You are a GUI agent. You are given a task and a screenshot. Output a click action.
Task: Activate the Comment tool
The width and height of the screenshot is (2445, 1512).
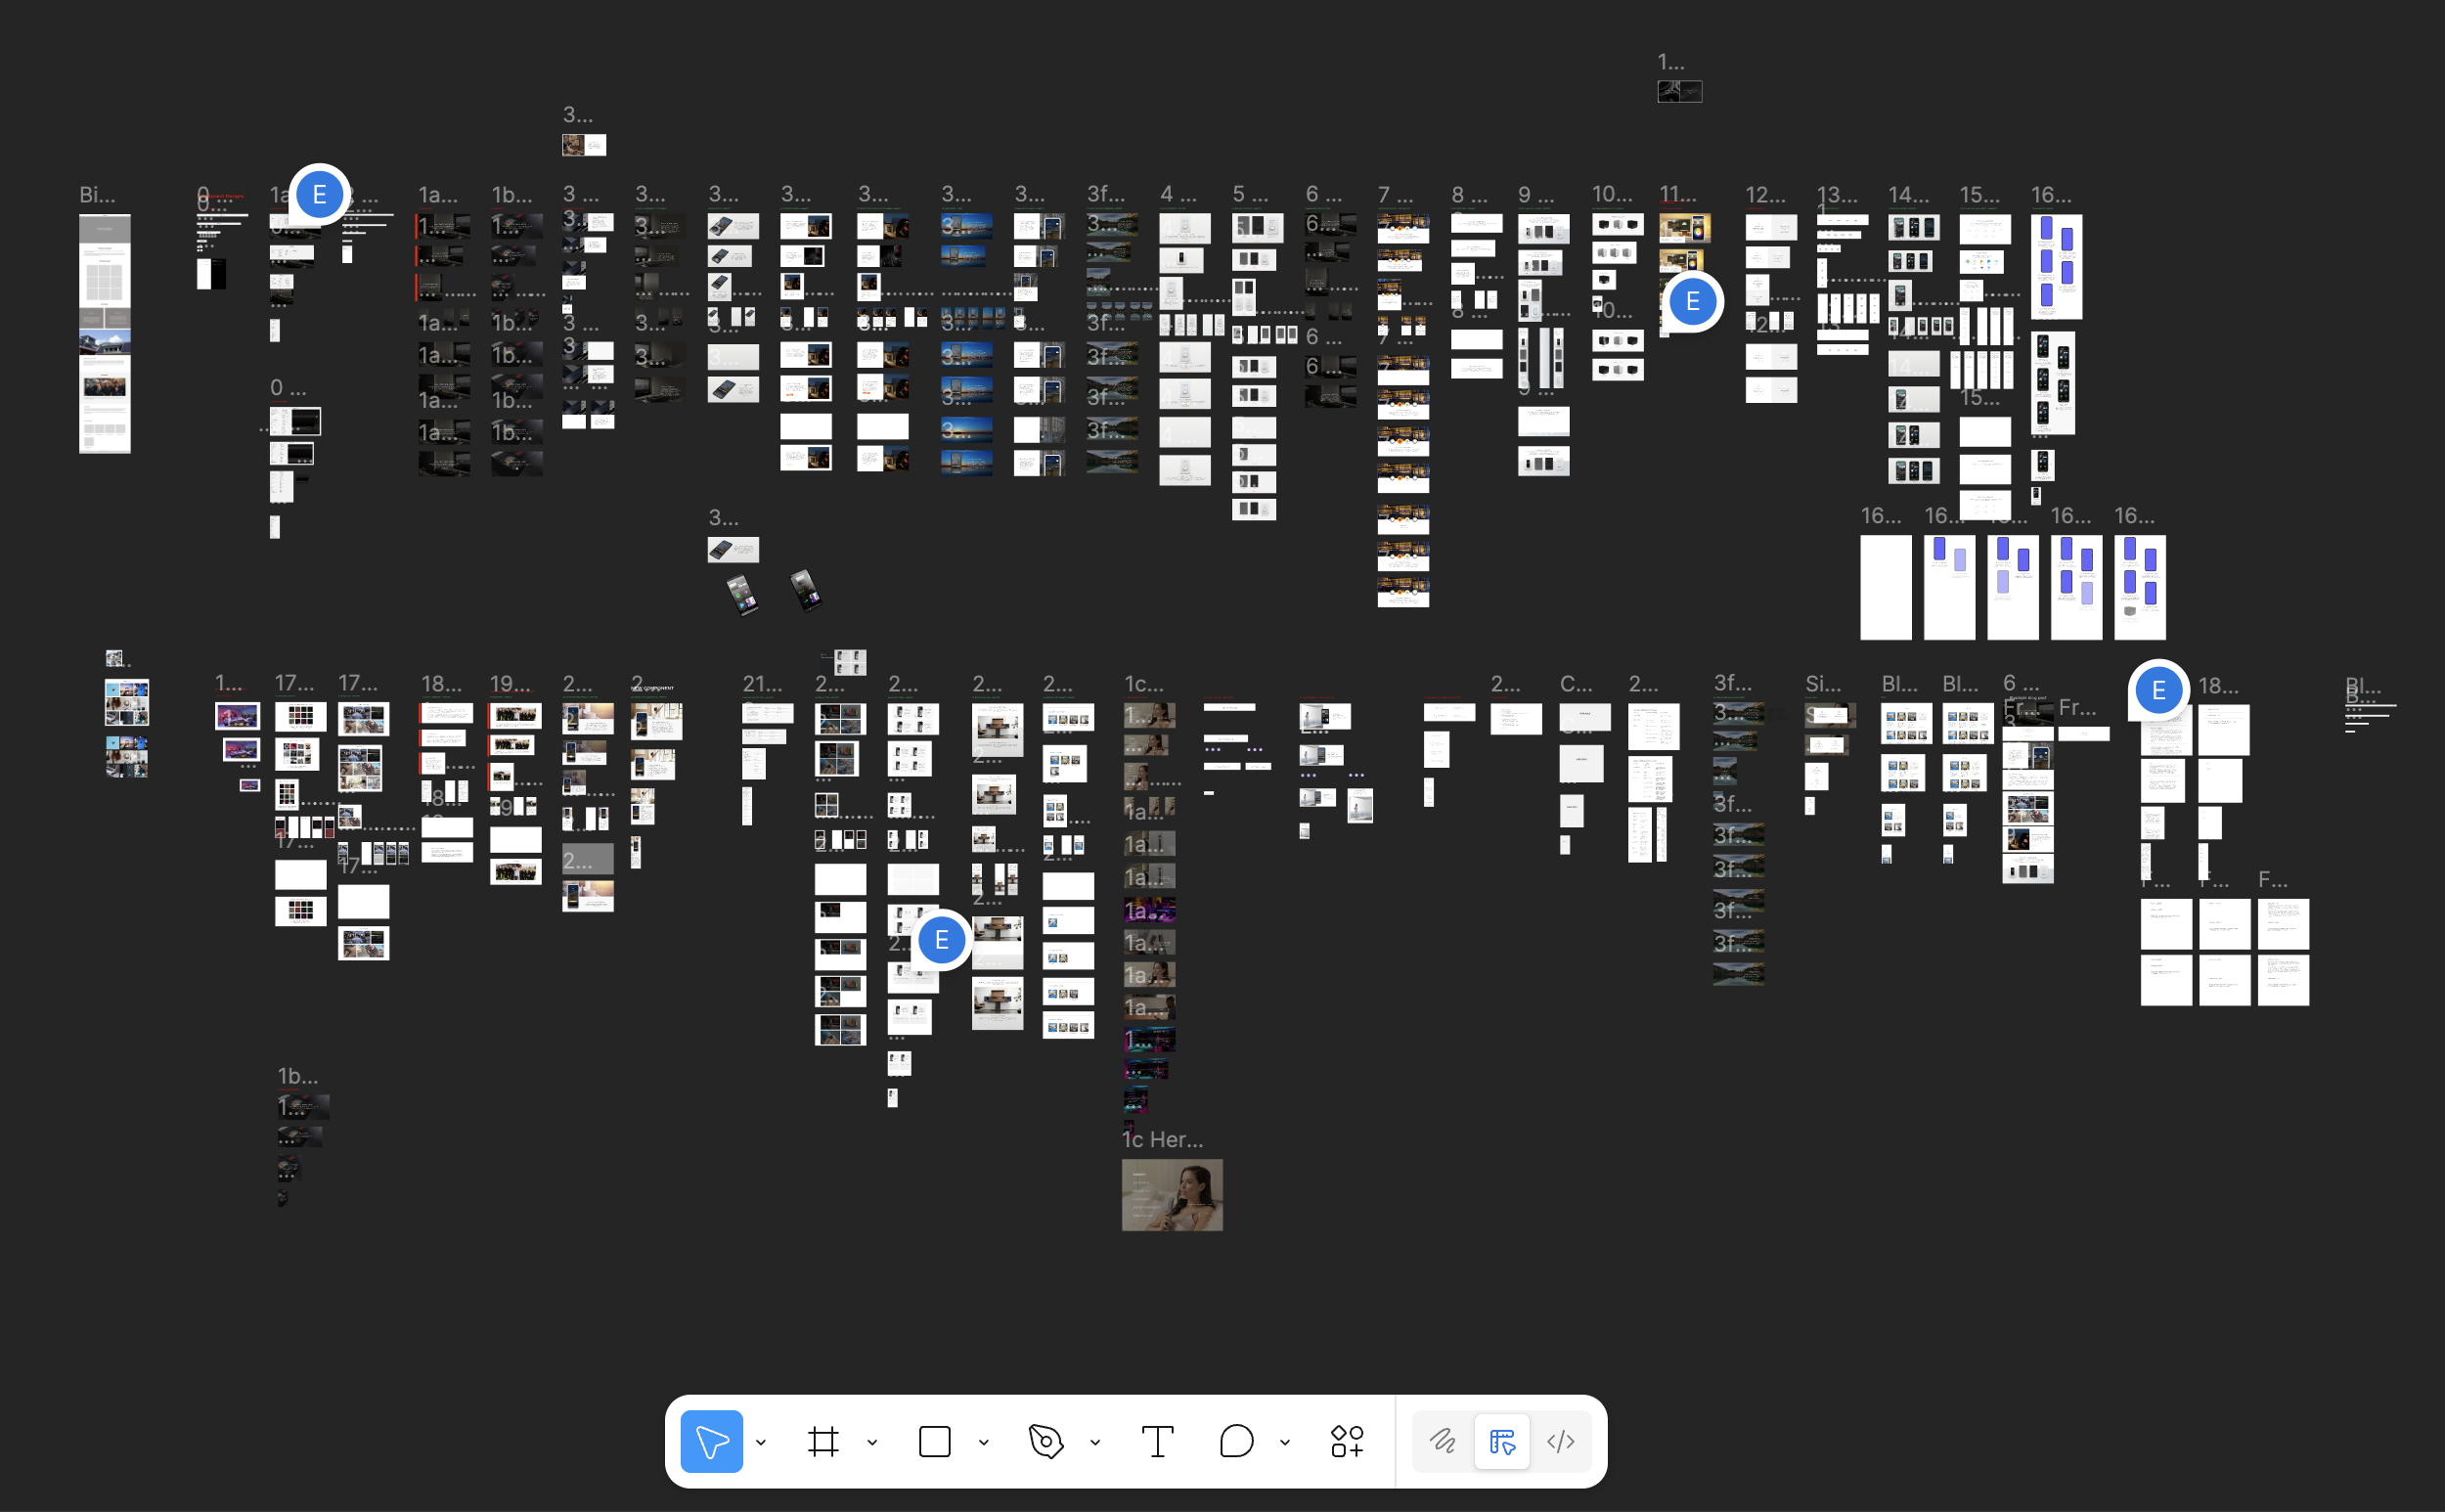point(1236,1441)
